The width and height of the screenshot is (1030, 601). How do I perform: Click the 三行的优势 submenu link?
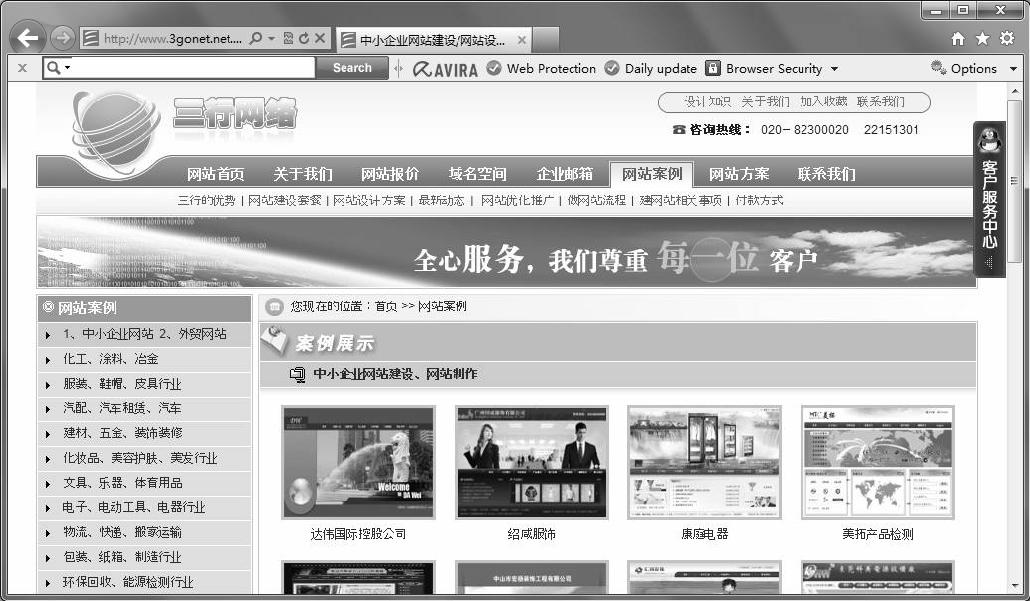206,200
